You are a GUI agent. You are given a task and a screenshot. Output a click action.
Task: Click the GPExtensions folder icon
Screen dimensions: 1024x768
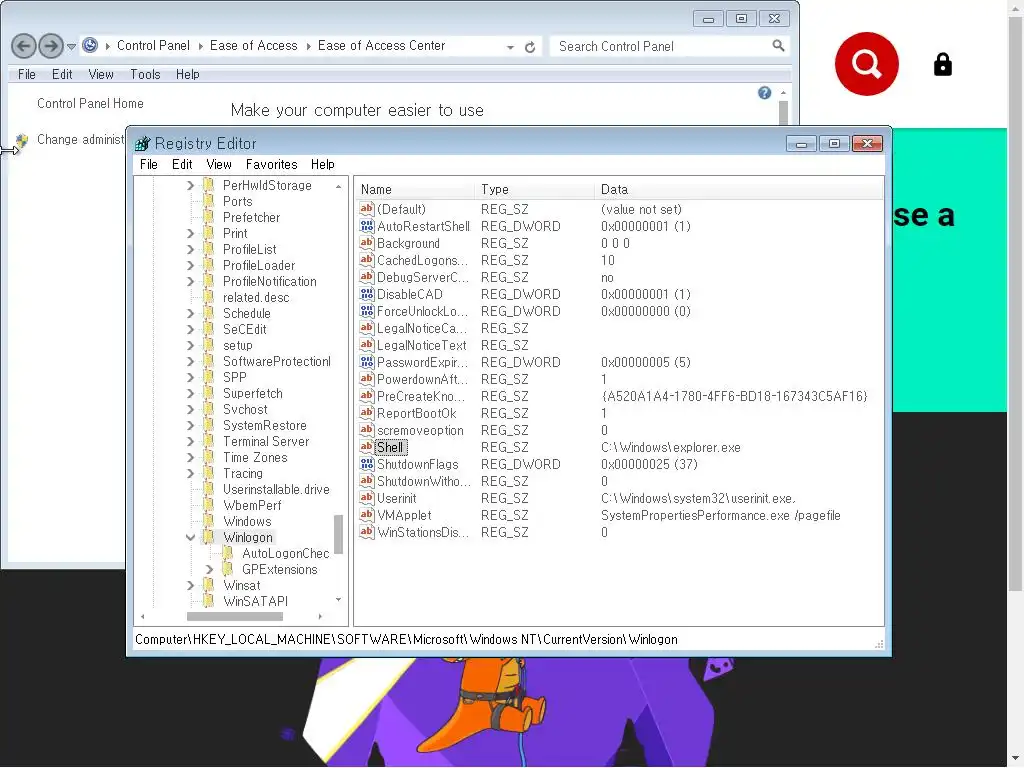pyautogui.click(x=227, y=569)
